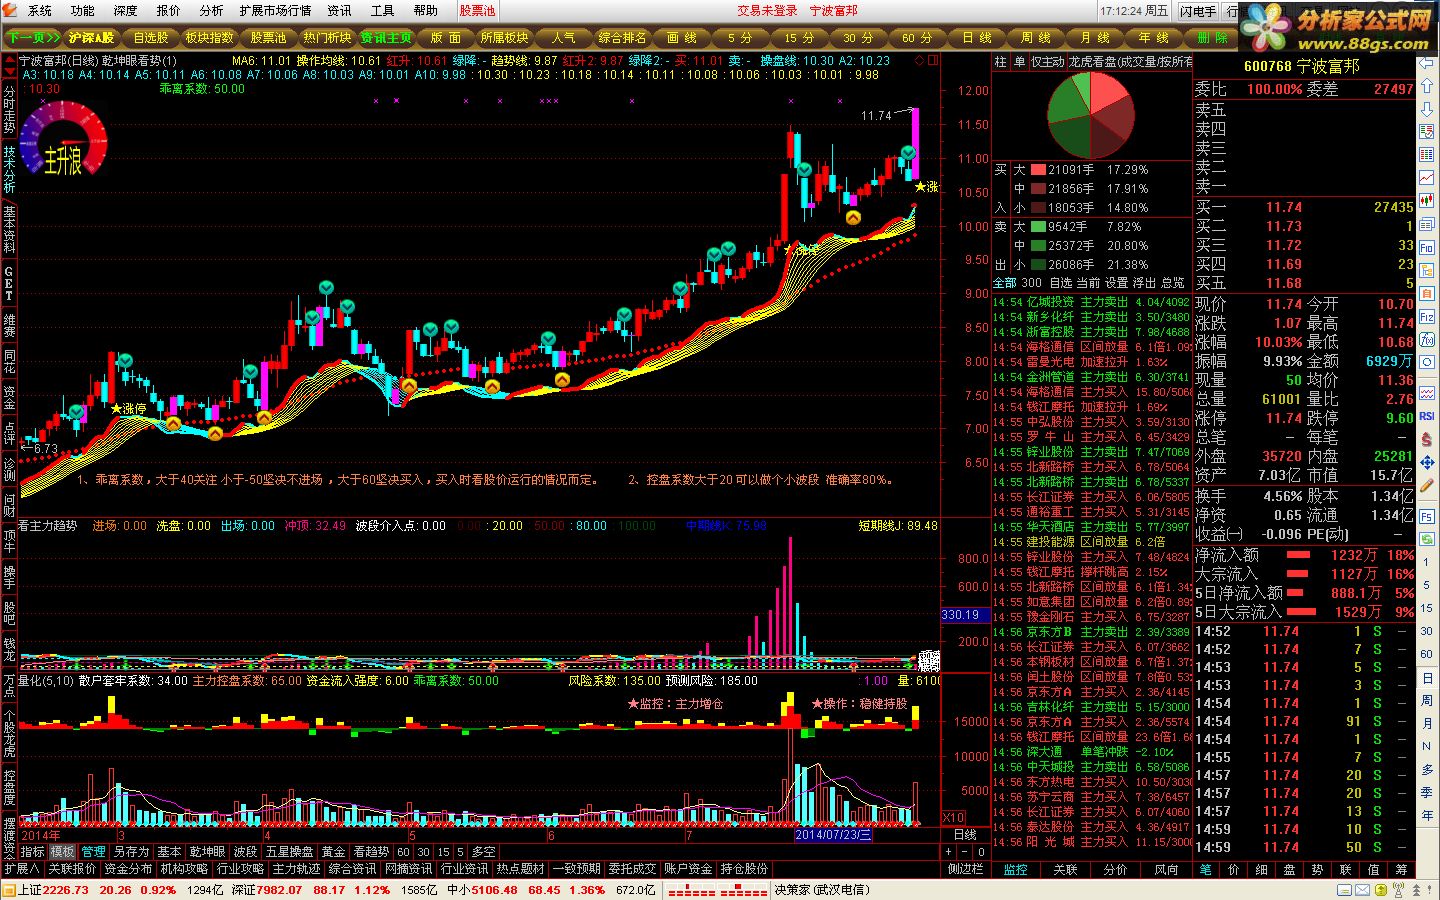
Task: Click the green refresh icon in right toolbar
Action: 1427,539
